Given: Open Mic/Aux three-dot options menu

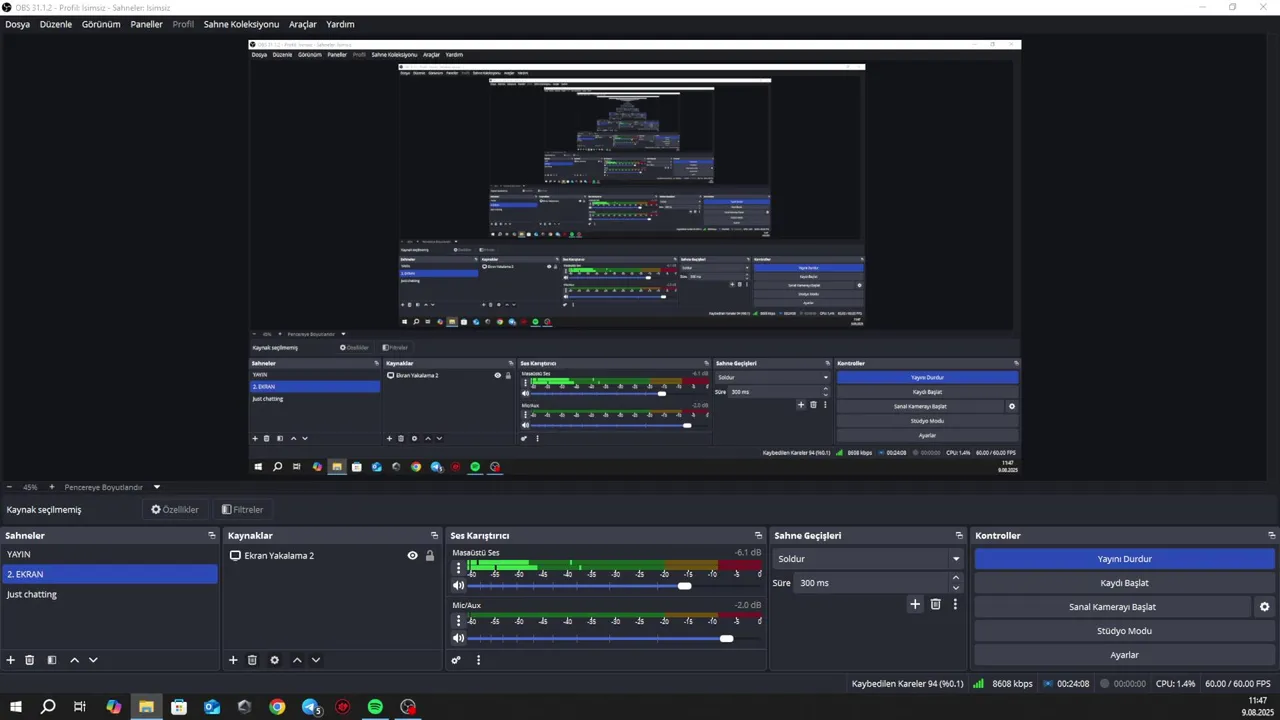Looking at the screenshot, I should pyautogui.click(x=458, y=620).
